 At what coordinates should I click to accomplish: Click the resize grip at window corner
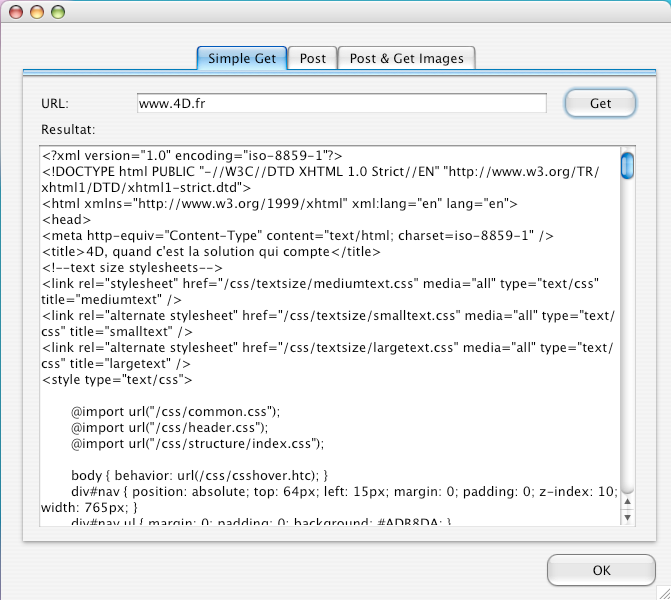(662, 591)
